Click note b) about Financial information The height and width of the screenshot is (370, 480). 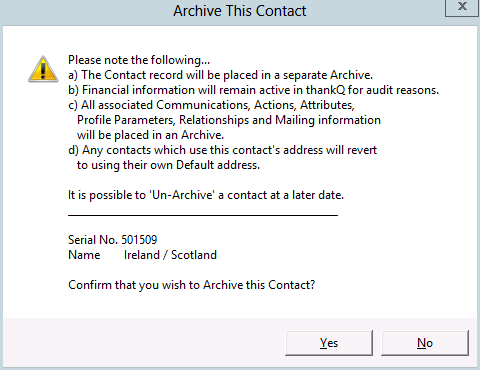(x=253, y=90)
